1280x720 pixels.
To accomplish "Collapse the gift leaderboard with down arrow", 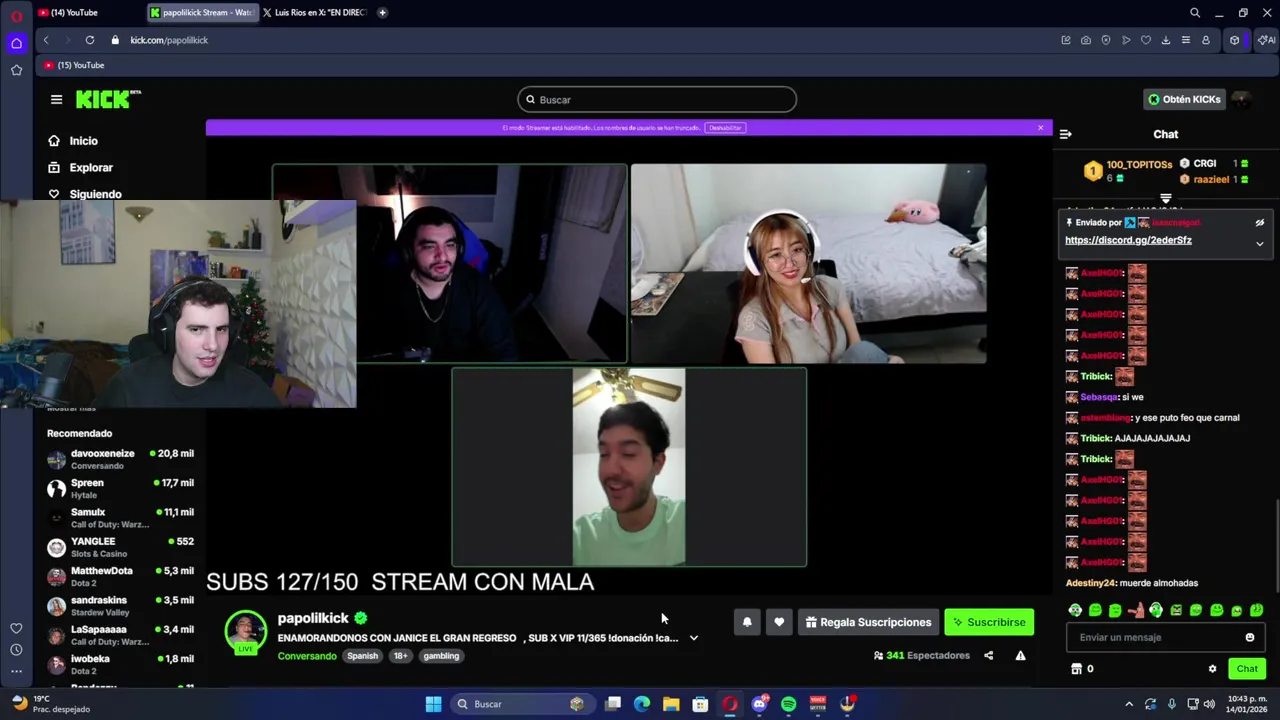I will [x=1165, y=199].
